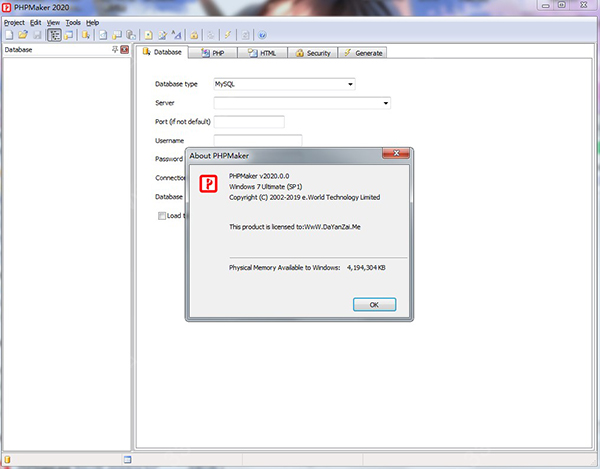Image resolution: width=600 pixels, height=469 pixels.
Task: Click the Save Project disk icon
Action: (x=35, y=34)
